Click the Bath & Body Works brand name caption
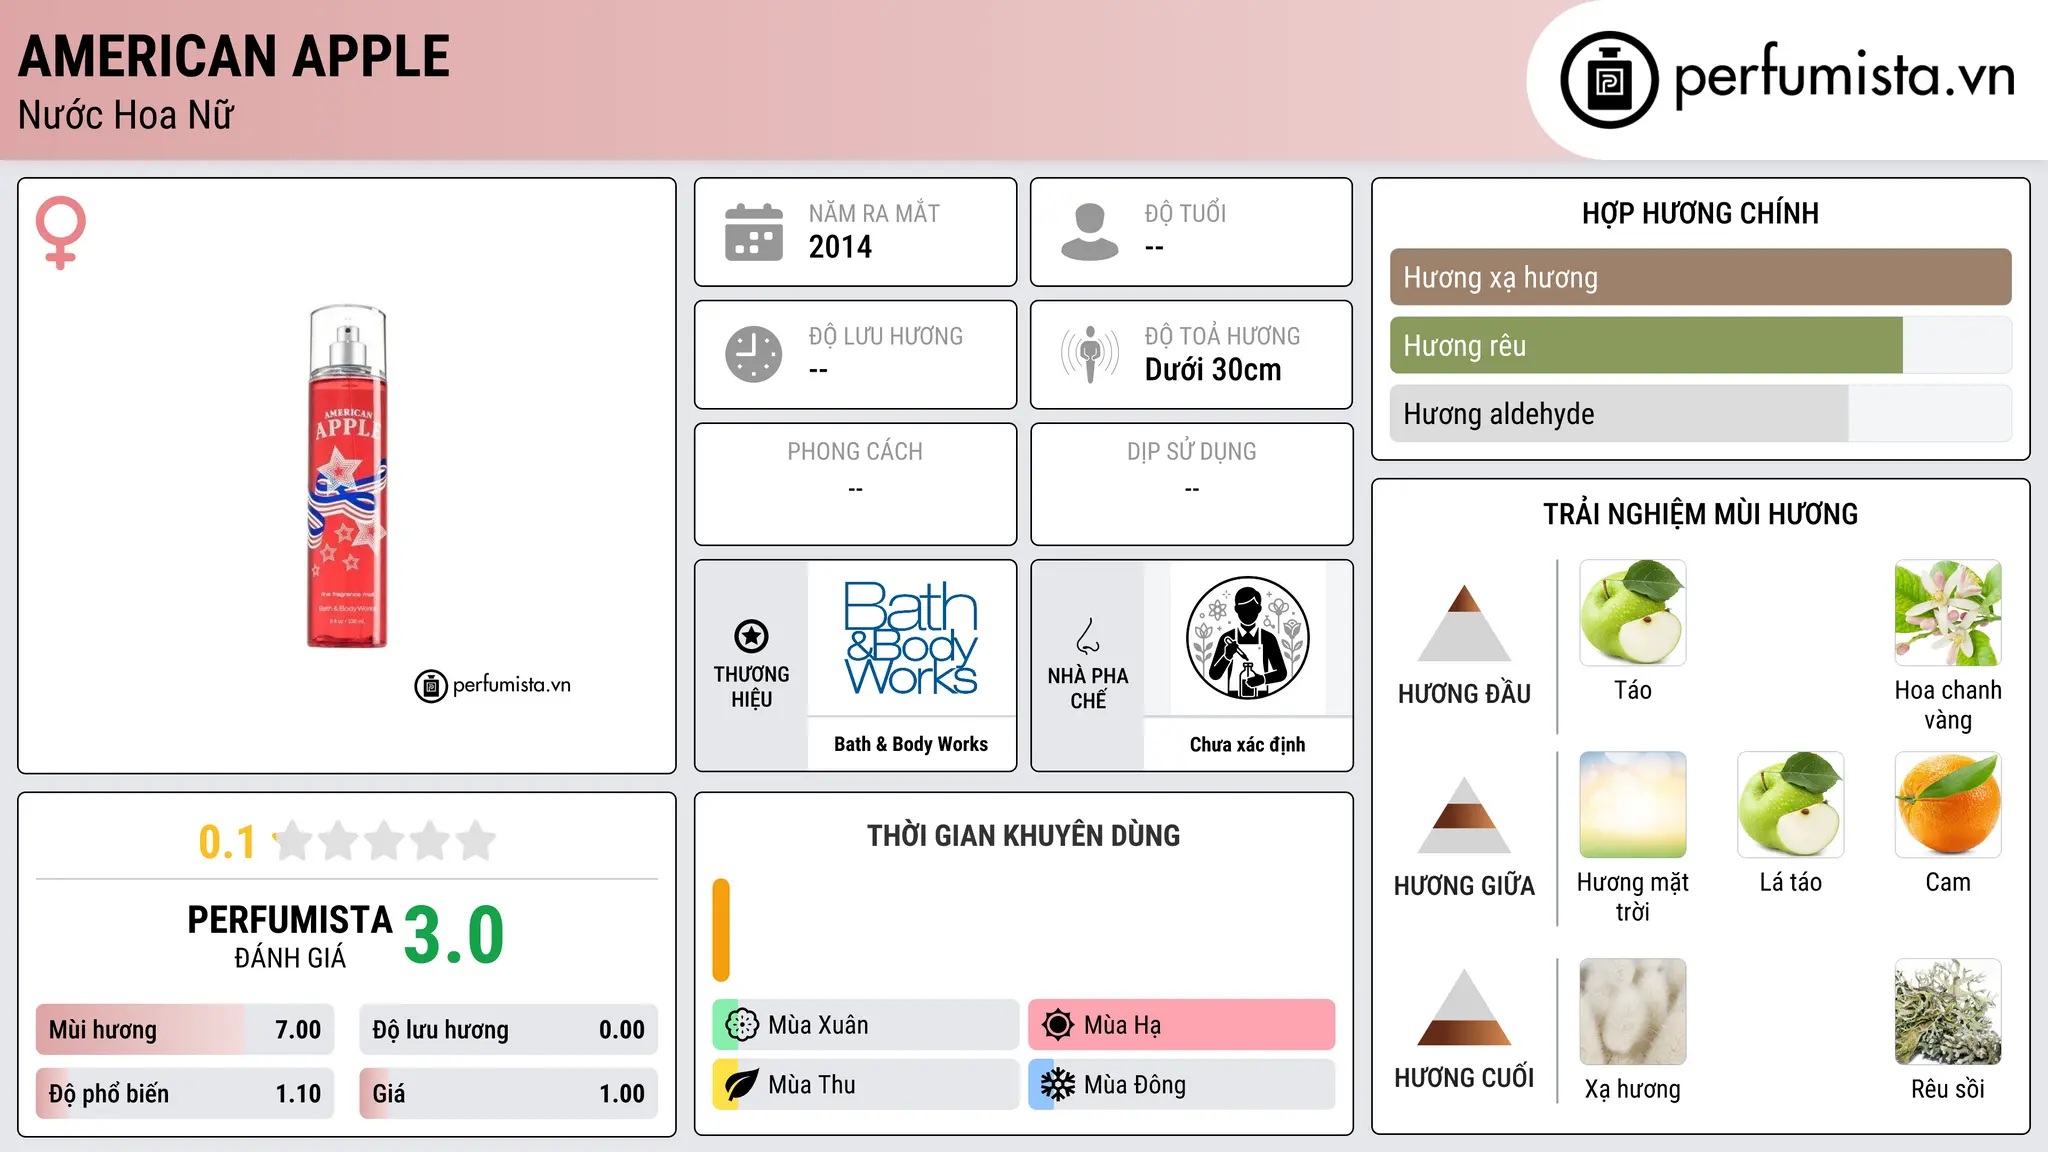 pyautogui.click(x=911, y=744)
